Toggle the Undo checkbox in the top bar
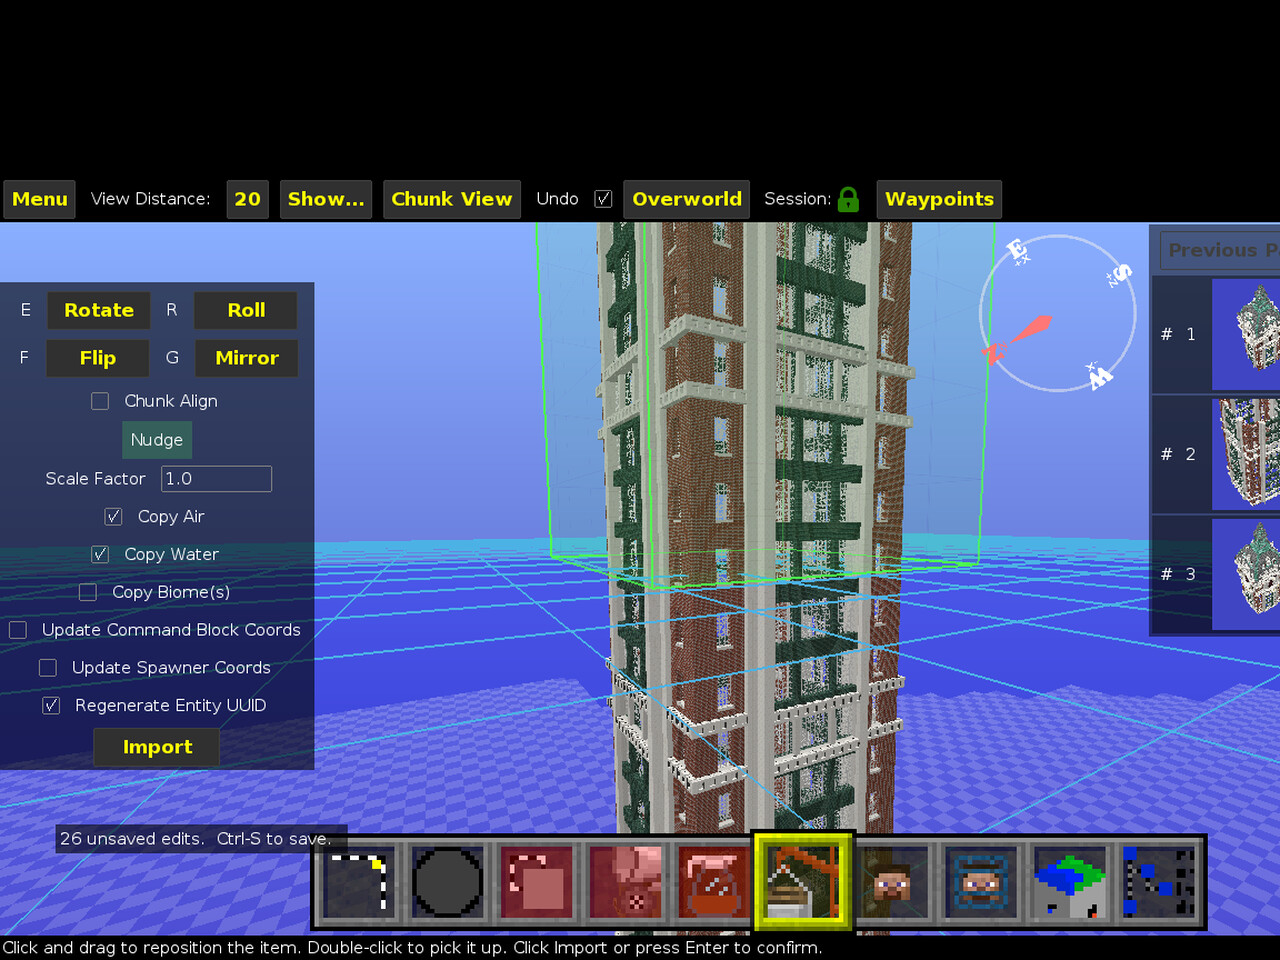Screen dimensions: 1280x960 [x=603, y=198]
